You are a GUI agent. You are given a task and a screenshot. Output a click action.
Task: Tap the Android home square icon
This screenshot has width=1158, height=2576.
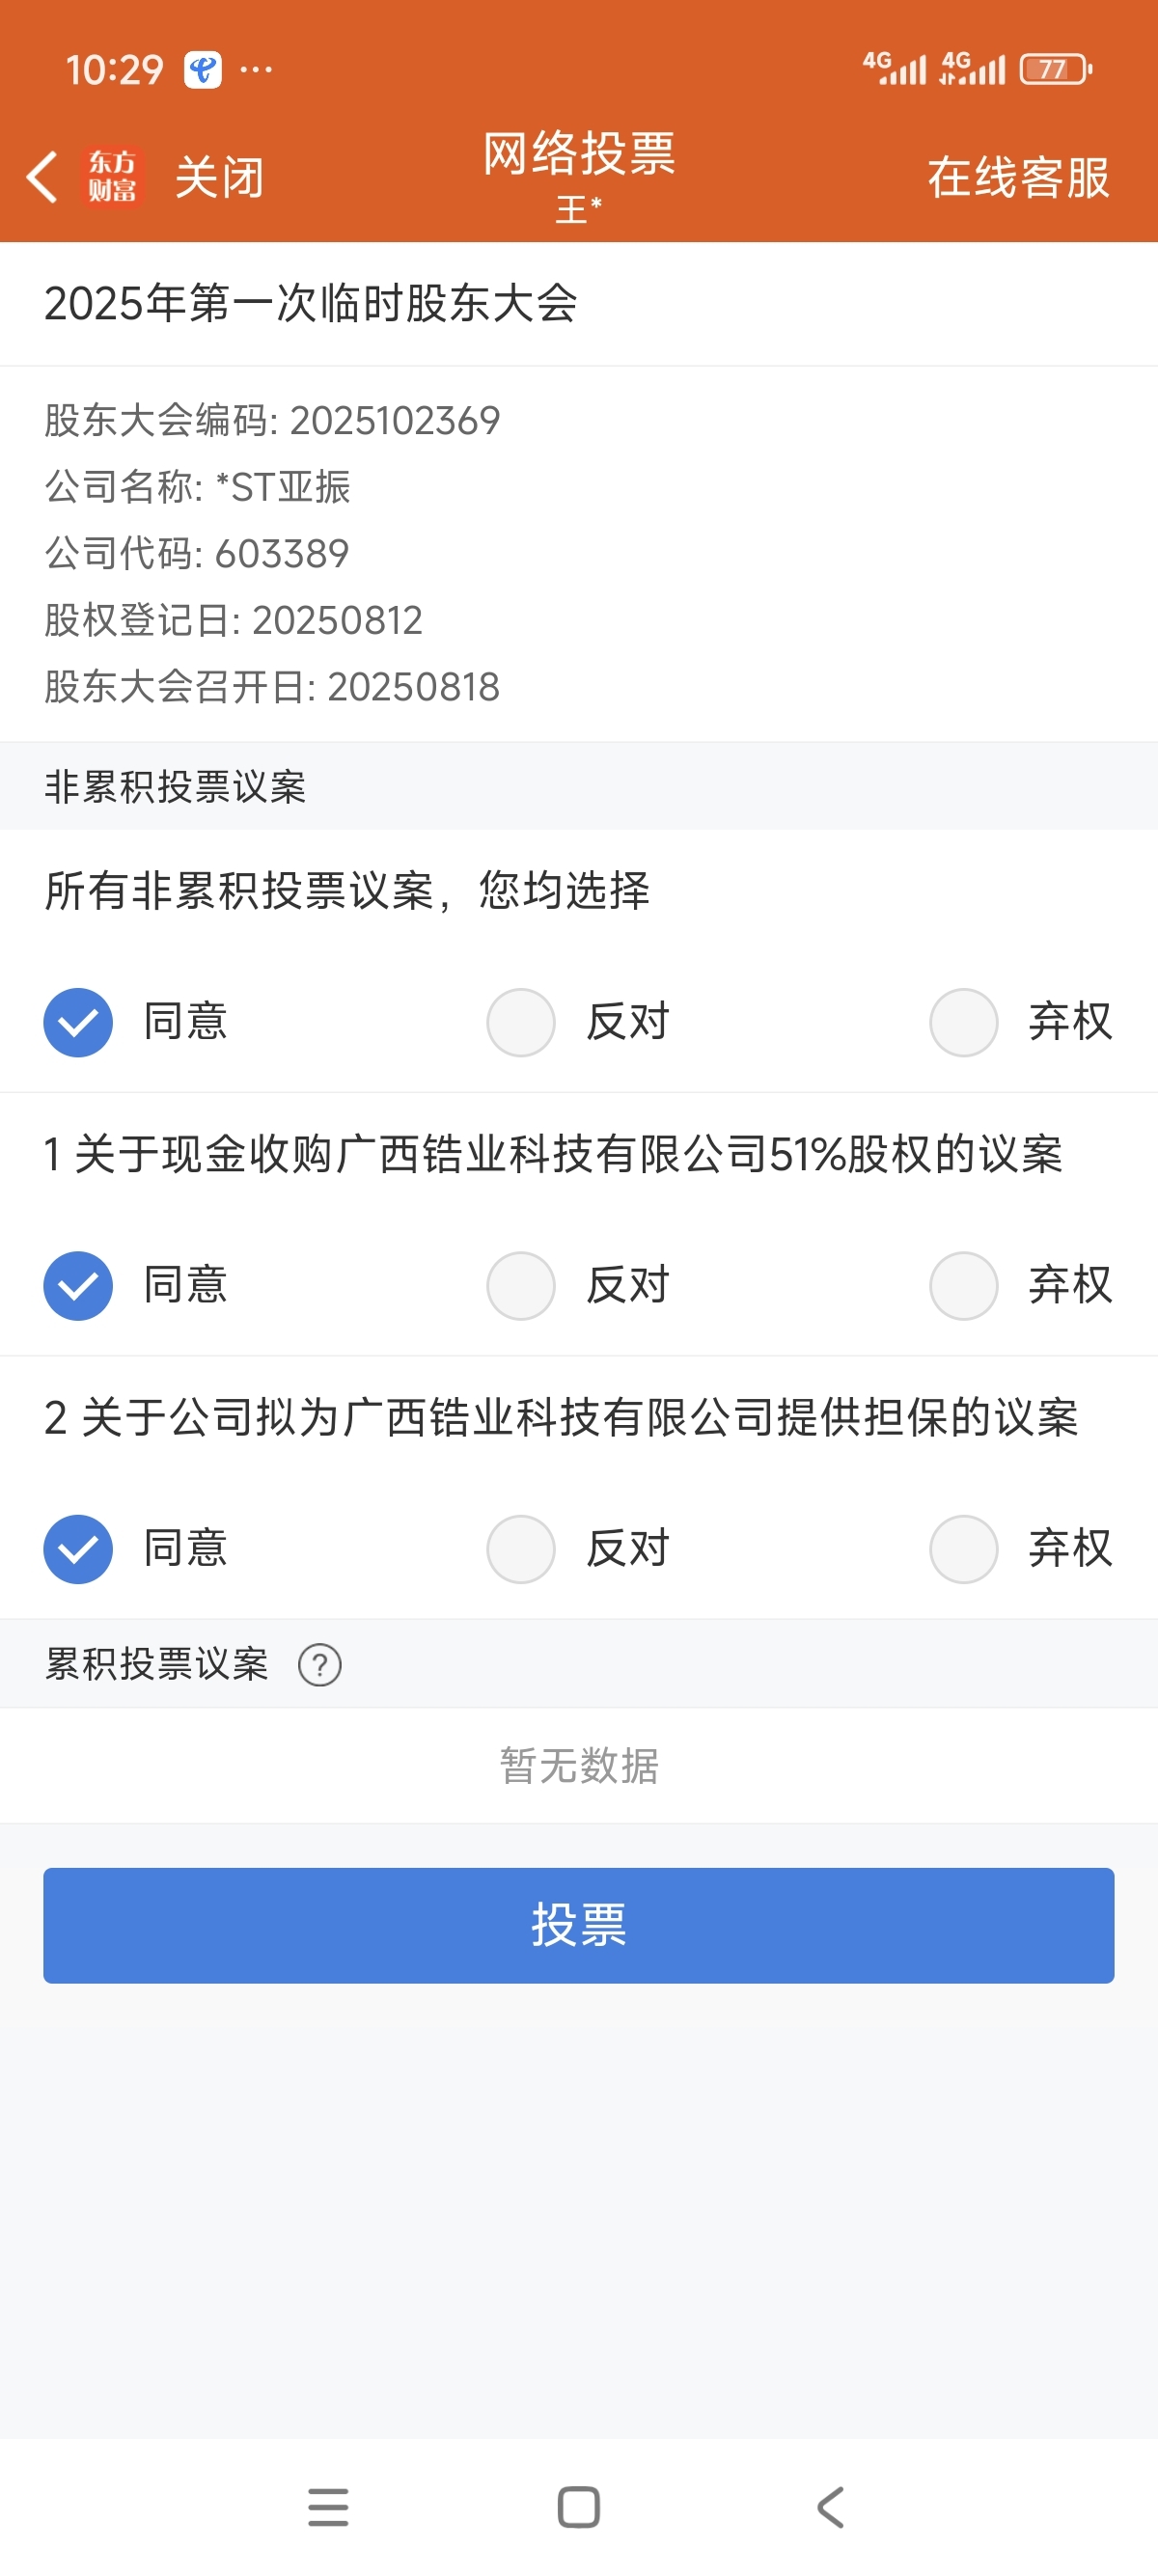(579, 2507)
